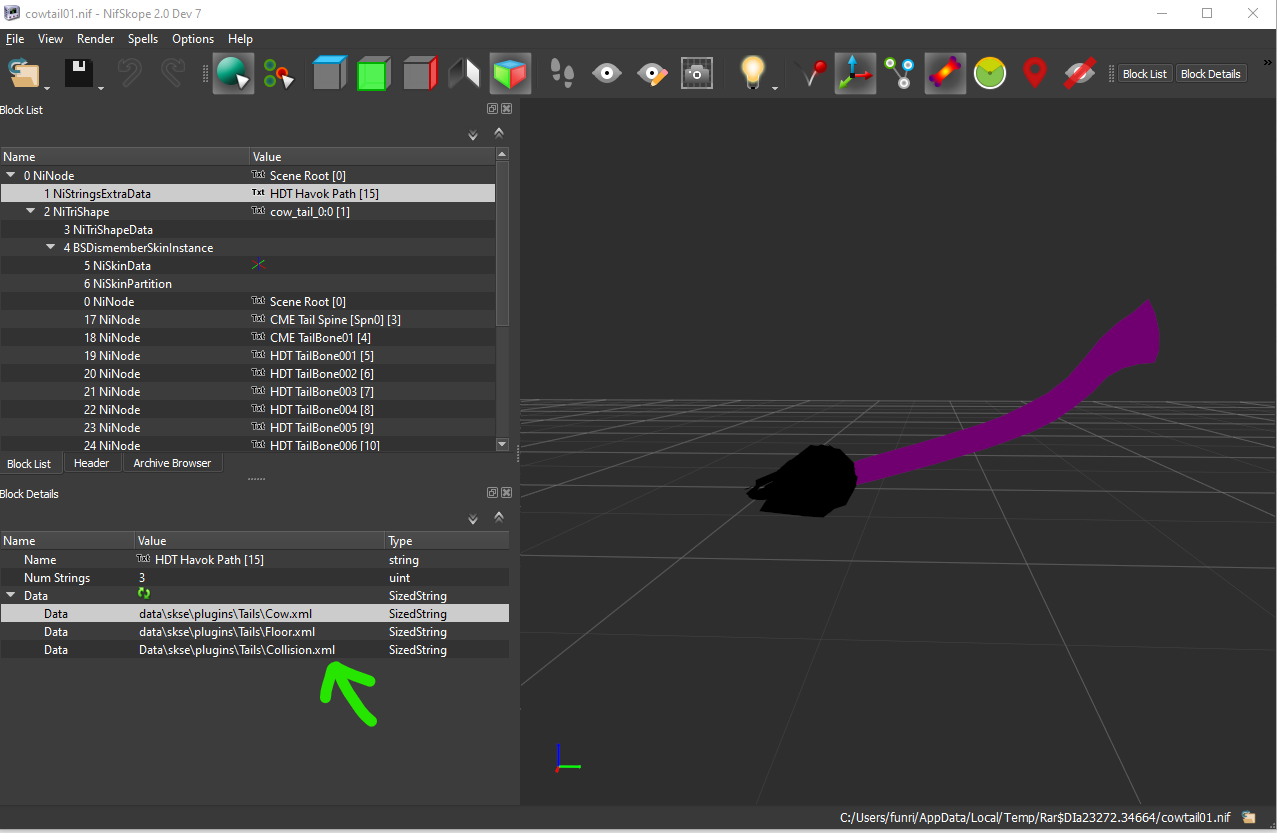
Task: Switch to the Front view green cube
Action: (x=373, y=73)
